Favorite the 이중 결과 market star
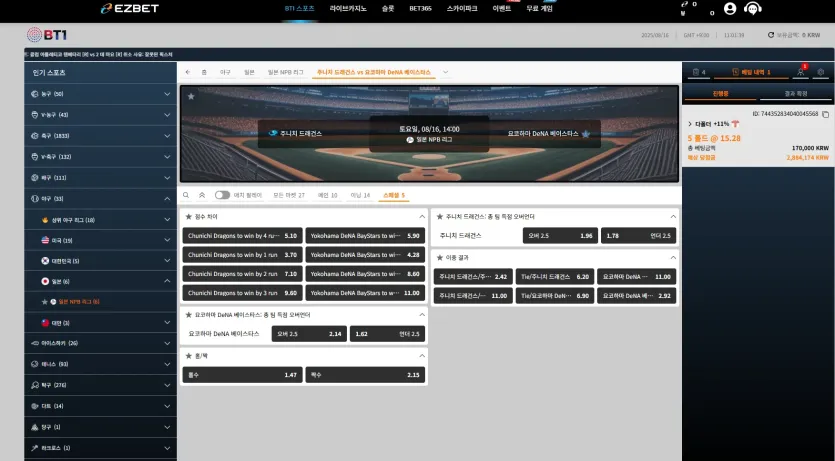This screenshot has height=461, width=835. pos(439,258)
